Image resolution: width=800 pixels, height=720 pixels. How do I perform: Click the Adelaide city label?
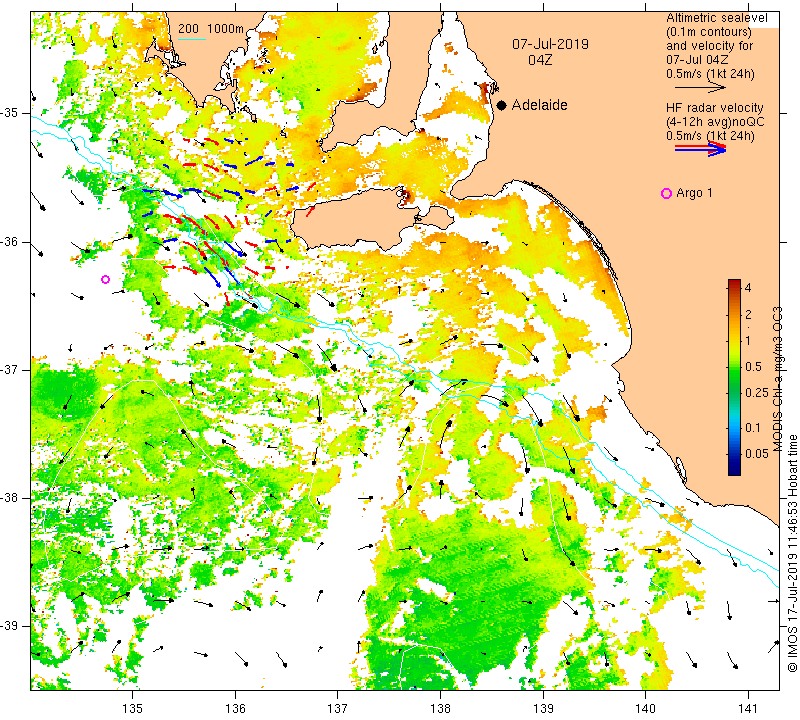pyautogui.click(x=539, y=105)
